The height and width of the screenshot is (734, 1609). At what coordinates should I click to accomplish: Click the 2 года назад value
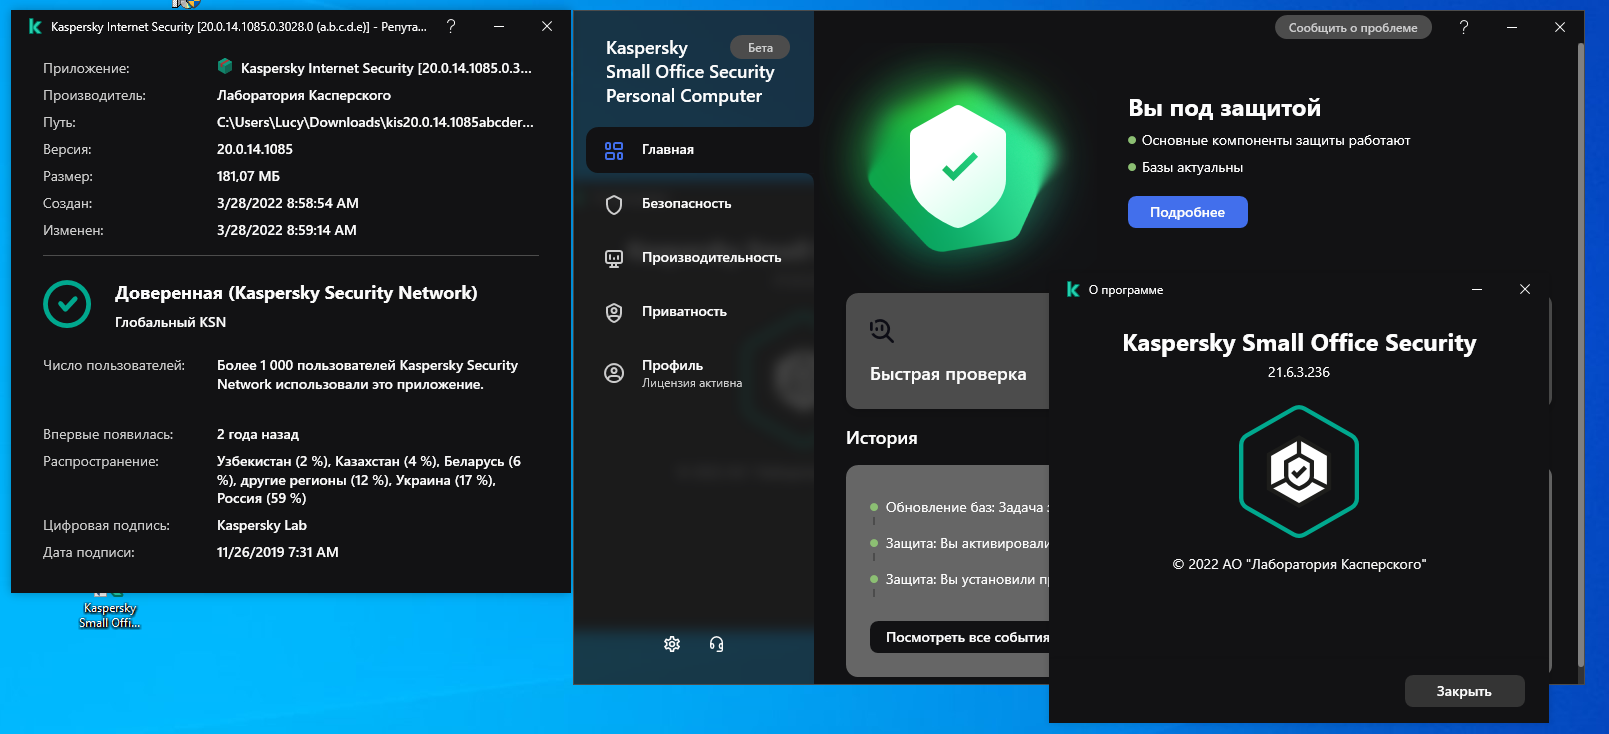[258, 434]
